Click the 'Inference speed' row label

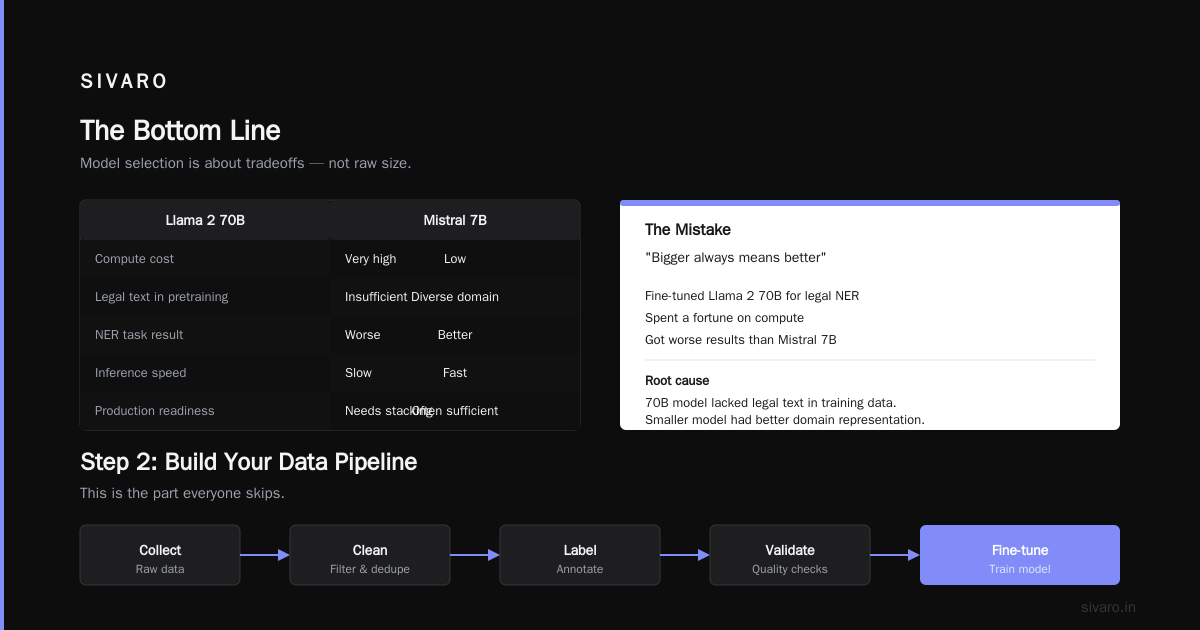(x=141, y=373)
